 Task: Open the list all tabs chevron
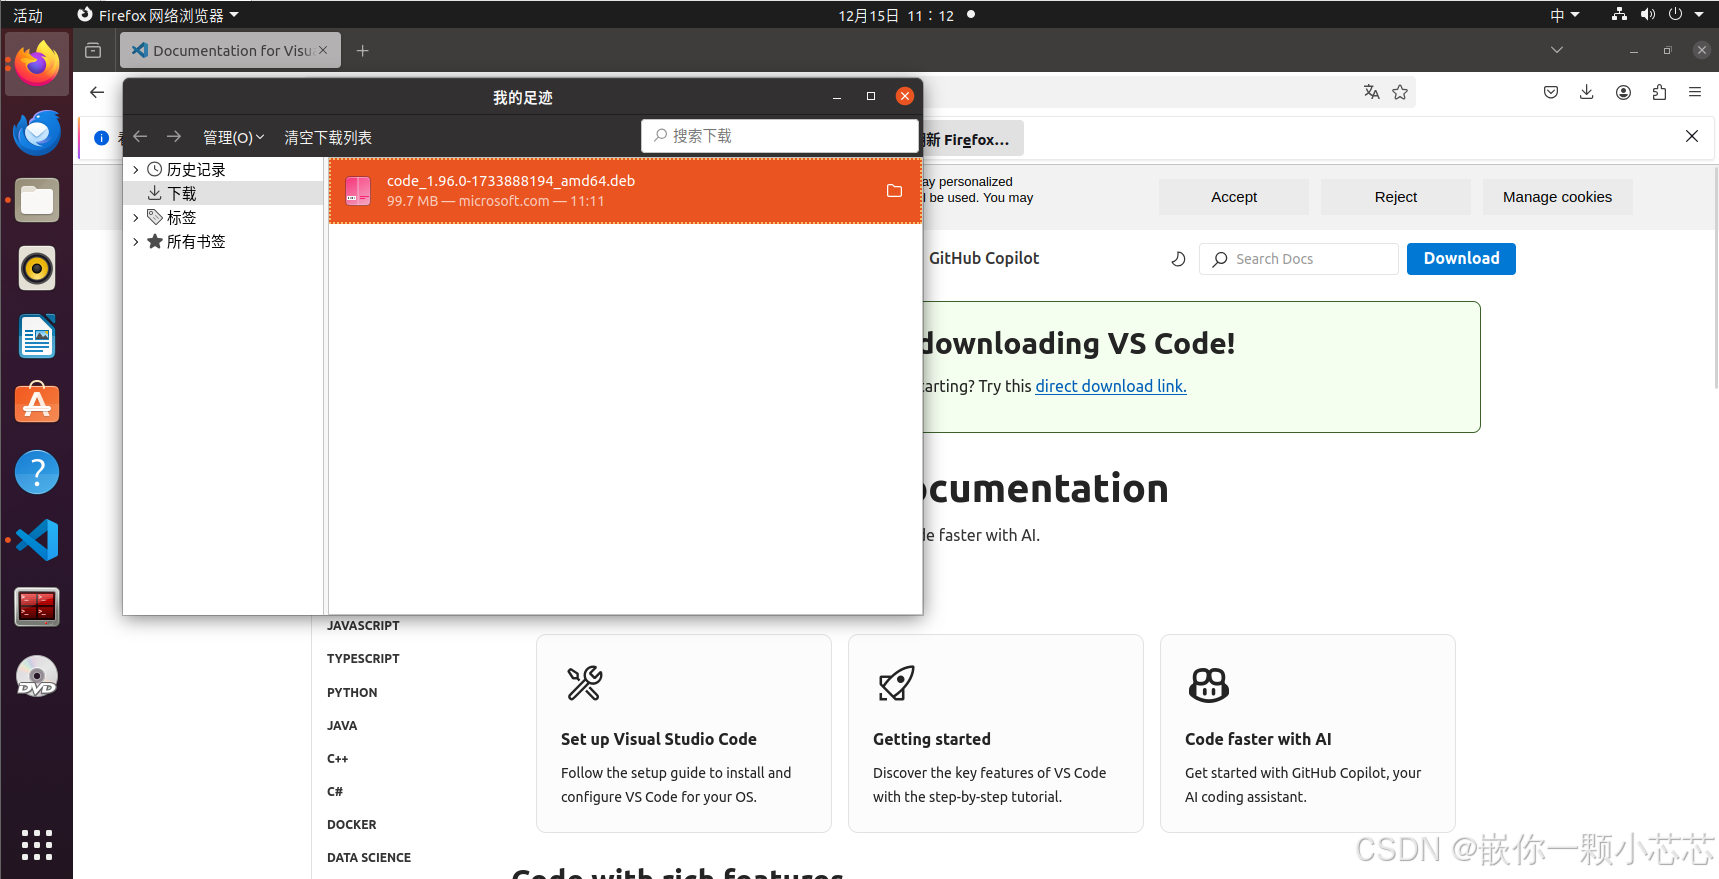point(1557,50)
